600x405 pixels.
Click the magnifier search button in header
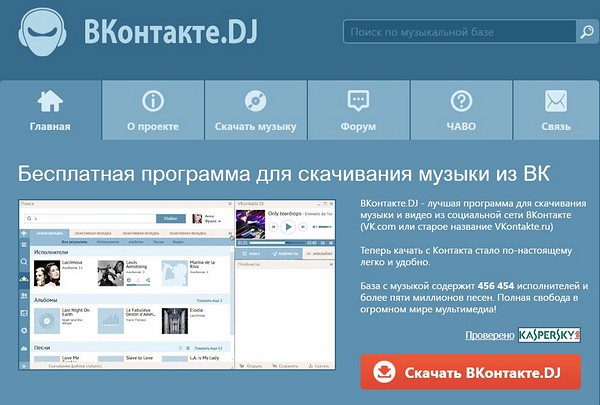(587, 32)
